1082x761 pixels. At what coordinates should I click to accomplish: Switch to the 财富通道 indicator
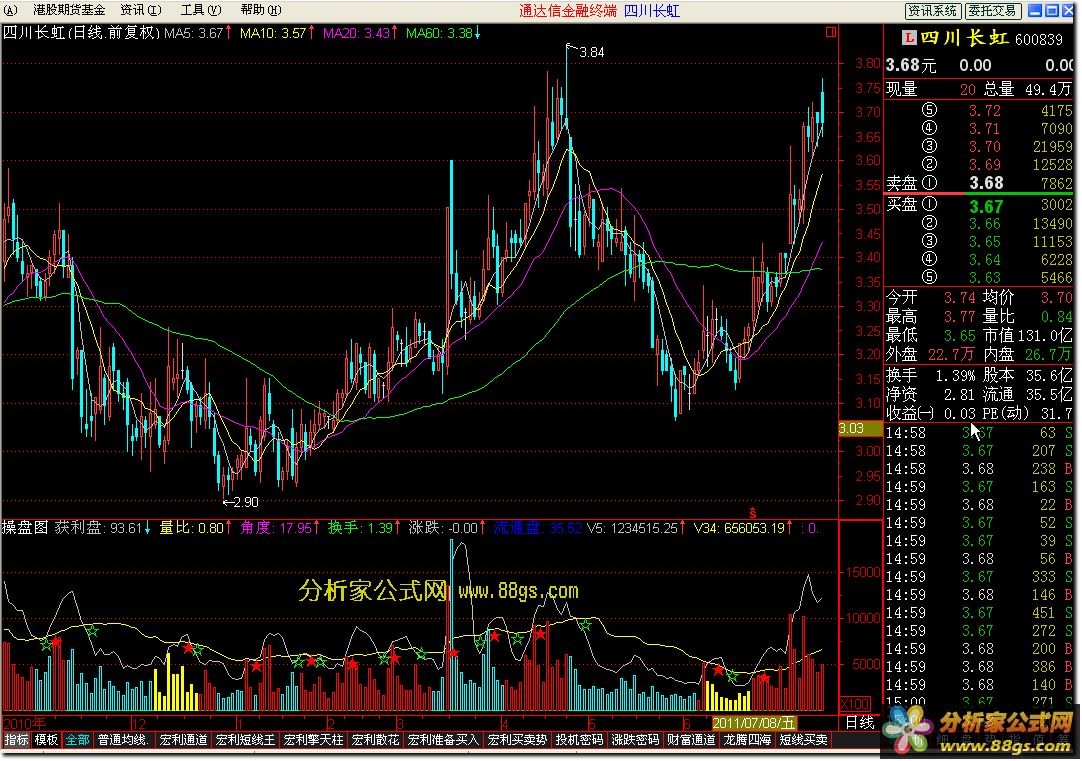coord(691,740)
